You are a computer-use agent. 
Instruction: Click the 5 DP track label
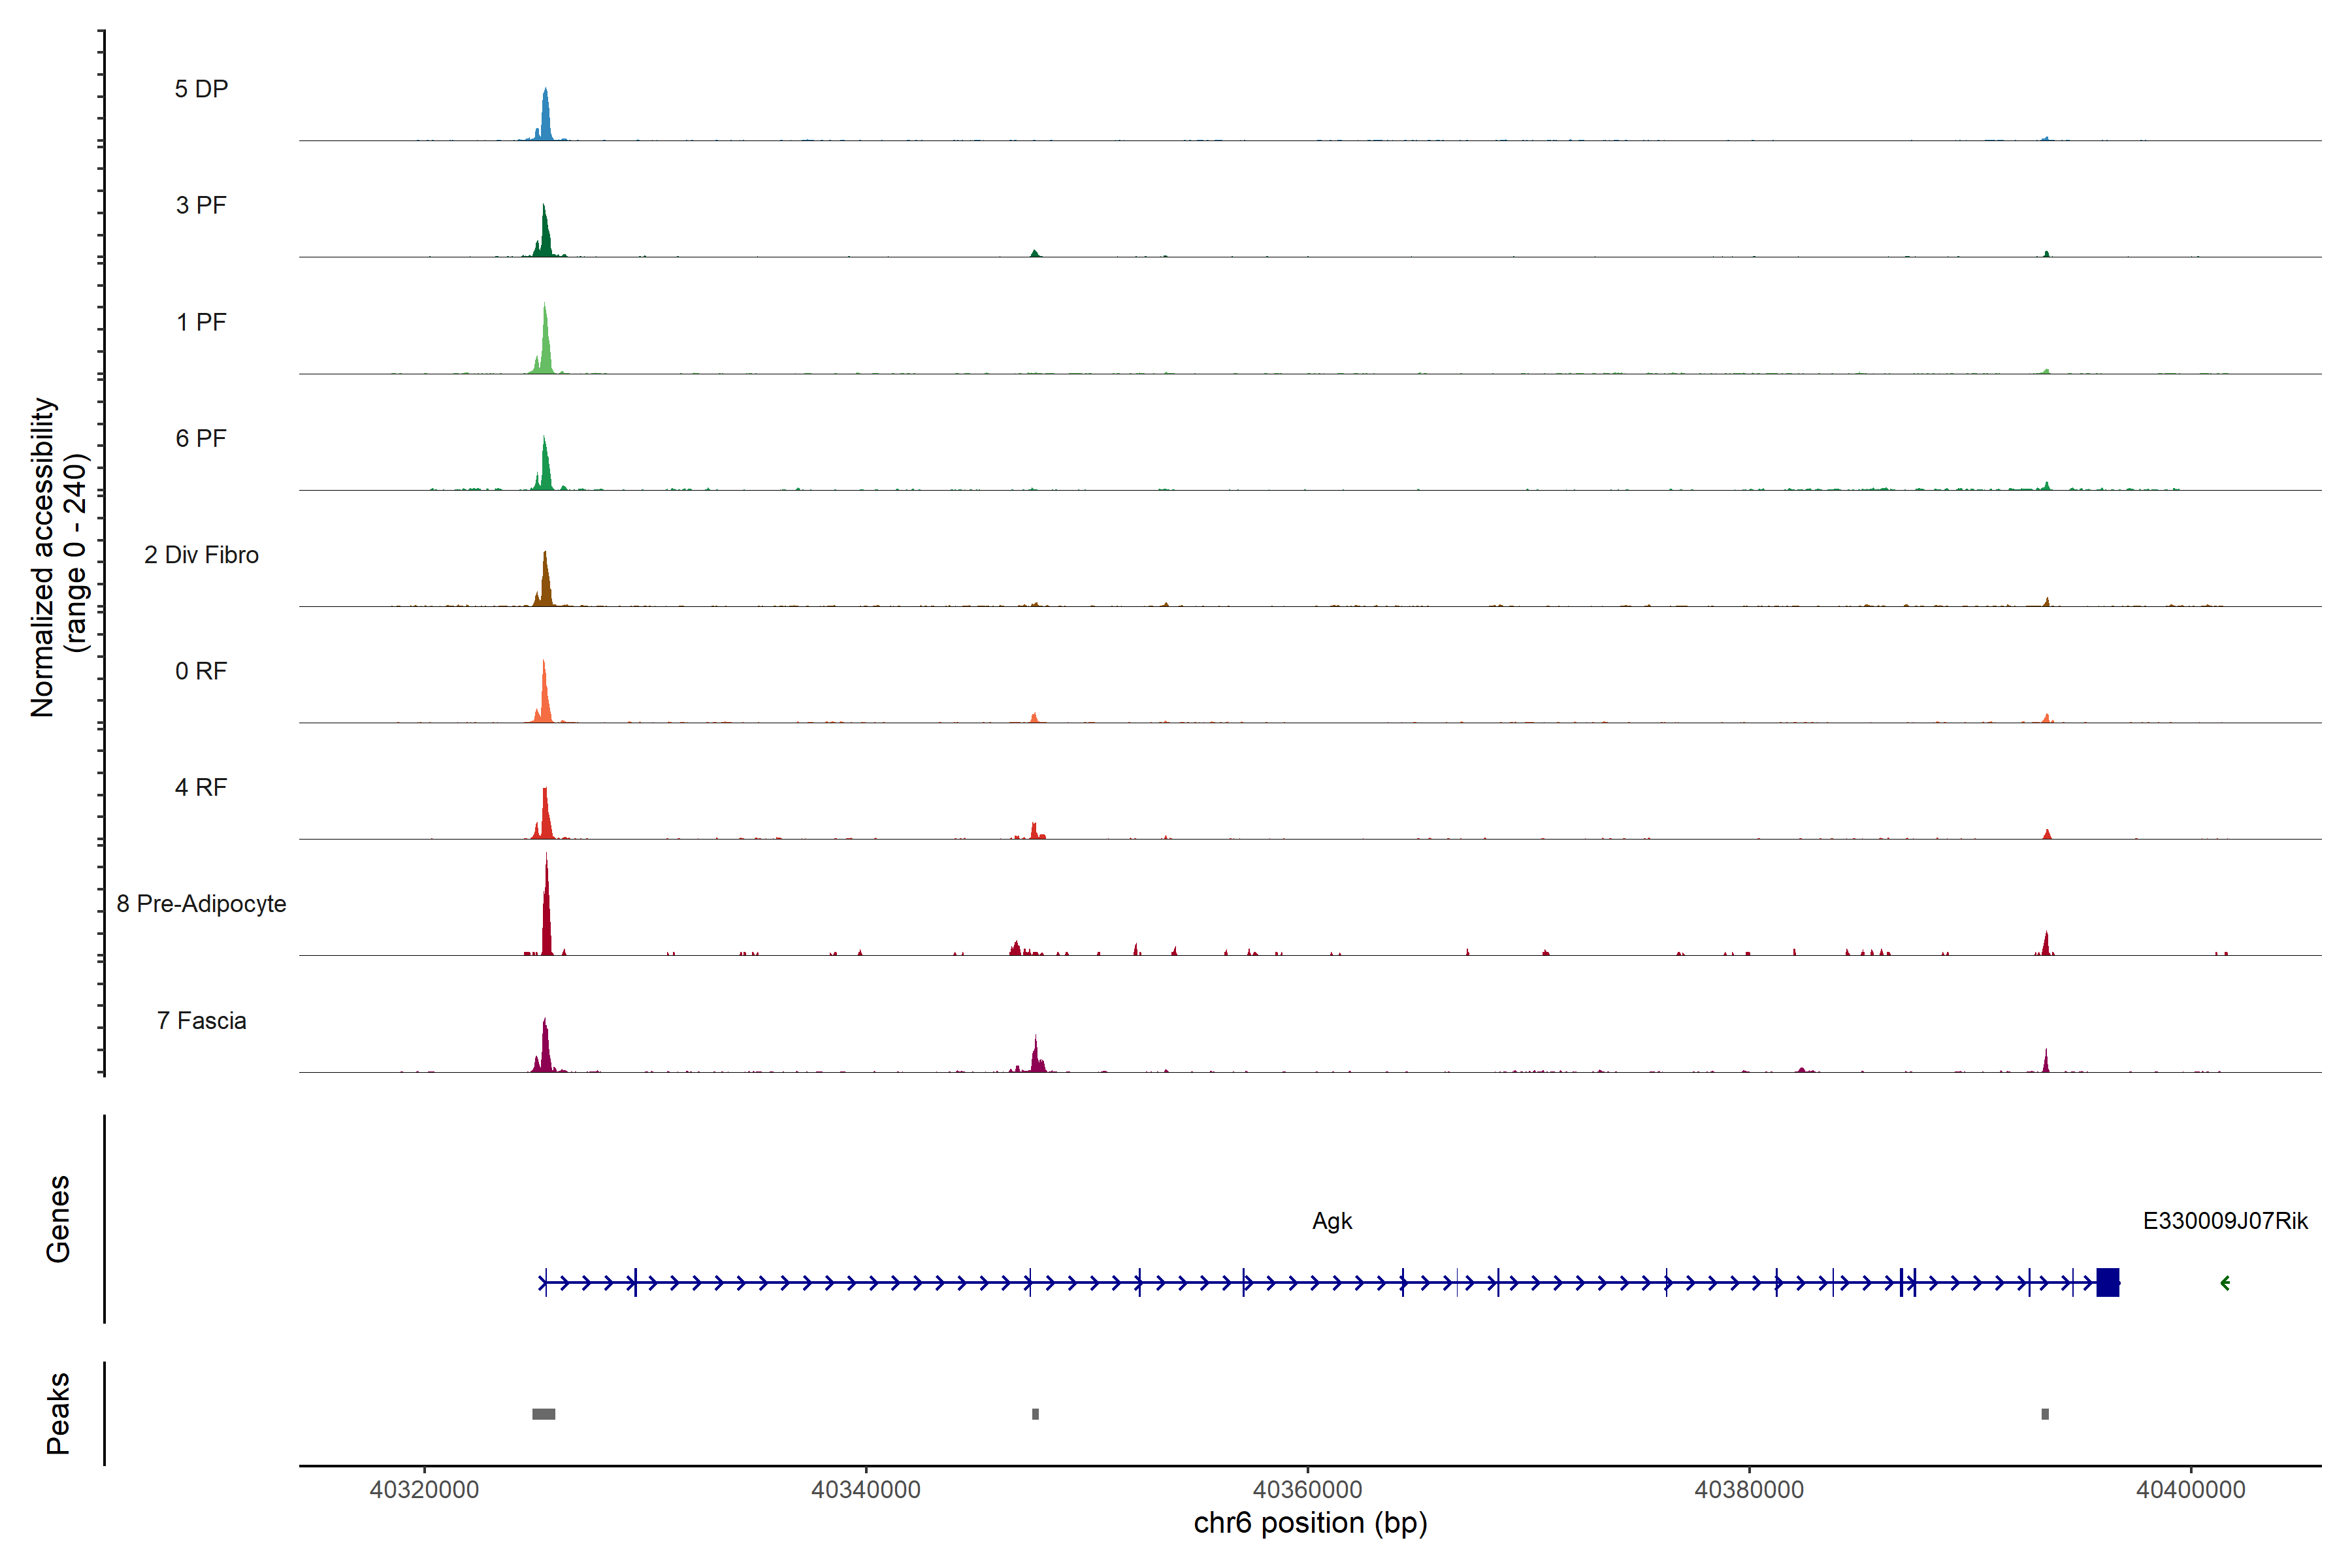201,89
